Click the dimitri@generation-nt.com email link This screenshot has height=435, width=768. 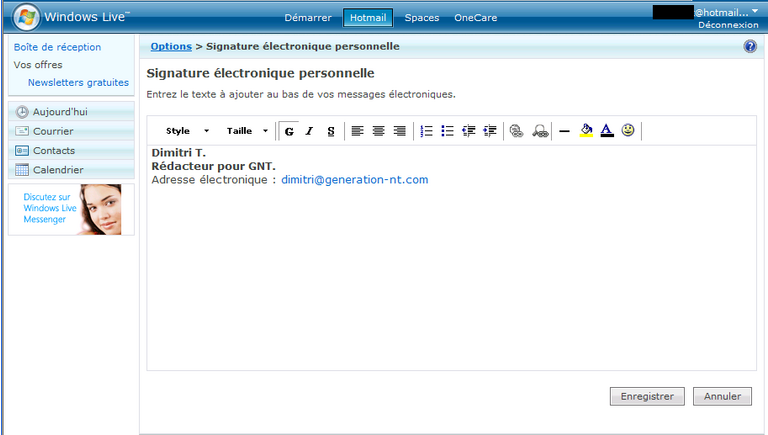[355, 180]
